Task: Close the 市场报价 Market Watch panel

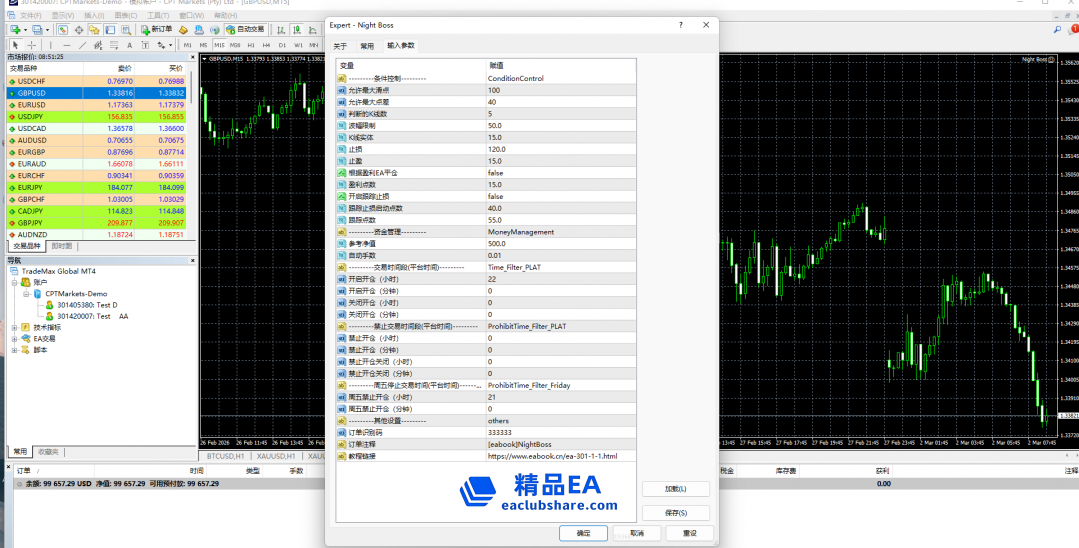Action: 190,57
